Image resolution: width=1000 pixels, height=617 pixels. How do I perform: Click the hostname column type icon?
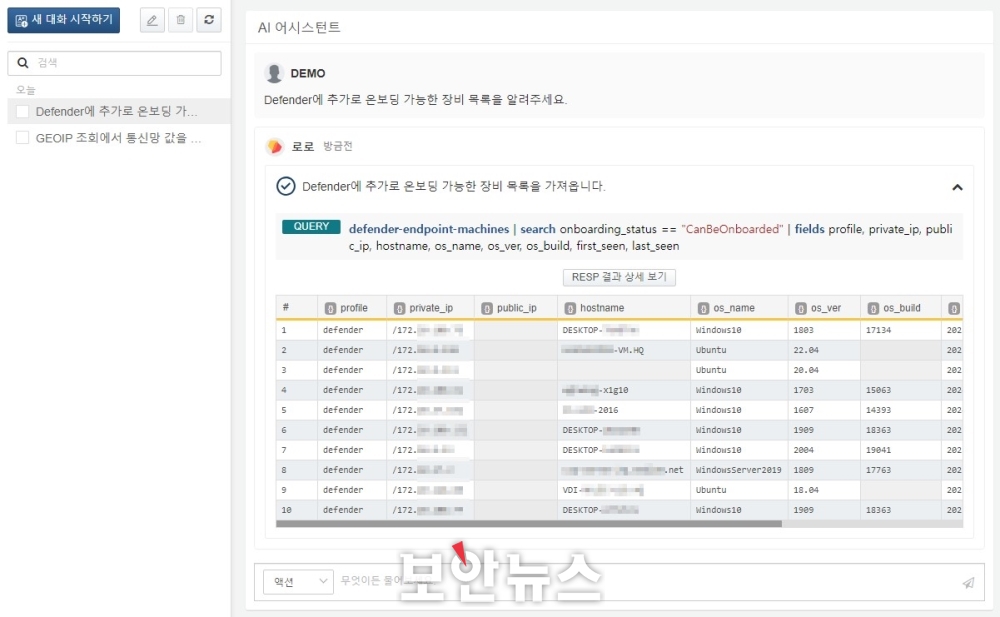pyautogui.click(x=570, y=308)
